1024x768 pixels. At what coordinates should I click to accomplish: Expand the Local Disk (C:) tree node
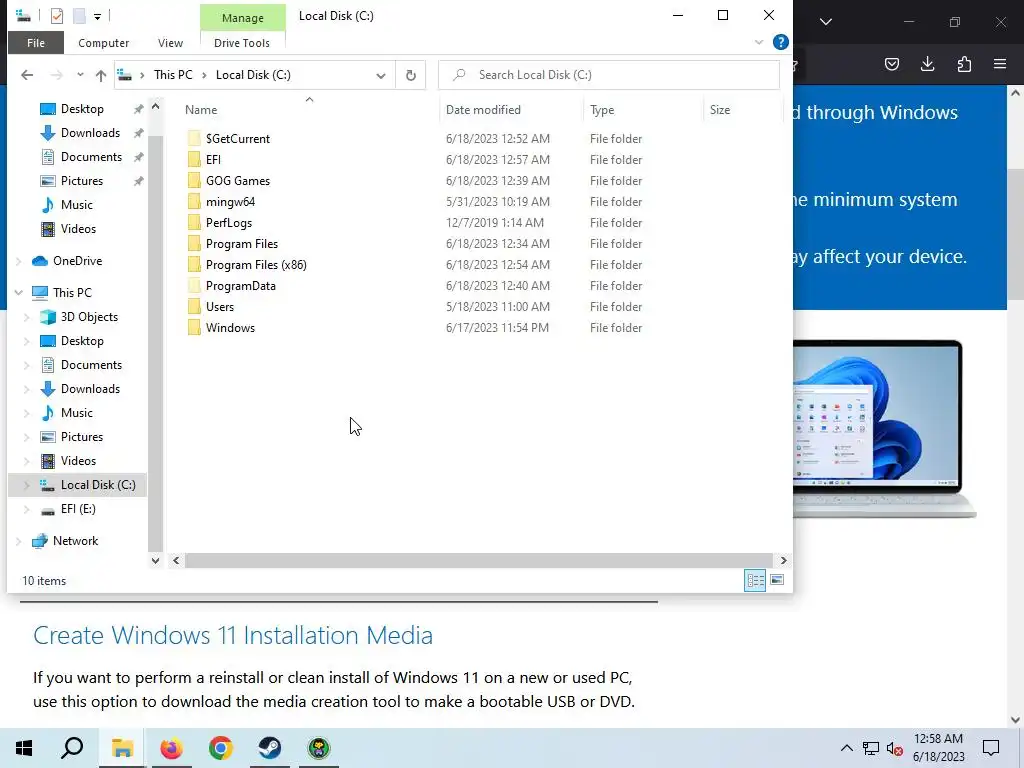27,485
